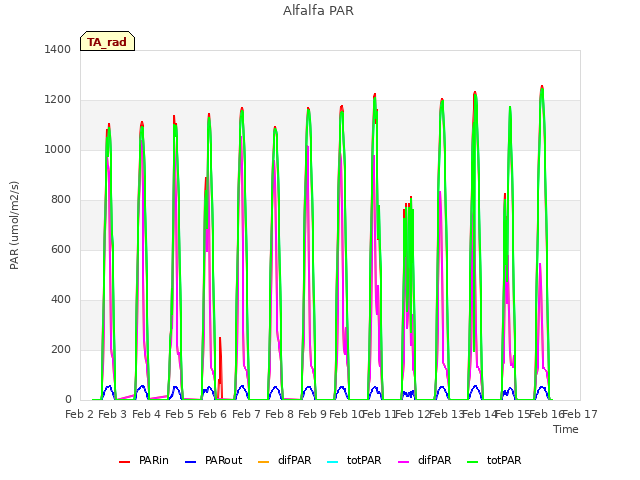Click the 400 y-axis tick label
The width and height of the screenshot is (640, 480).
coord(61,300)
